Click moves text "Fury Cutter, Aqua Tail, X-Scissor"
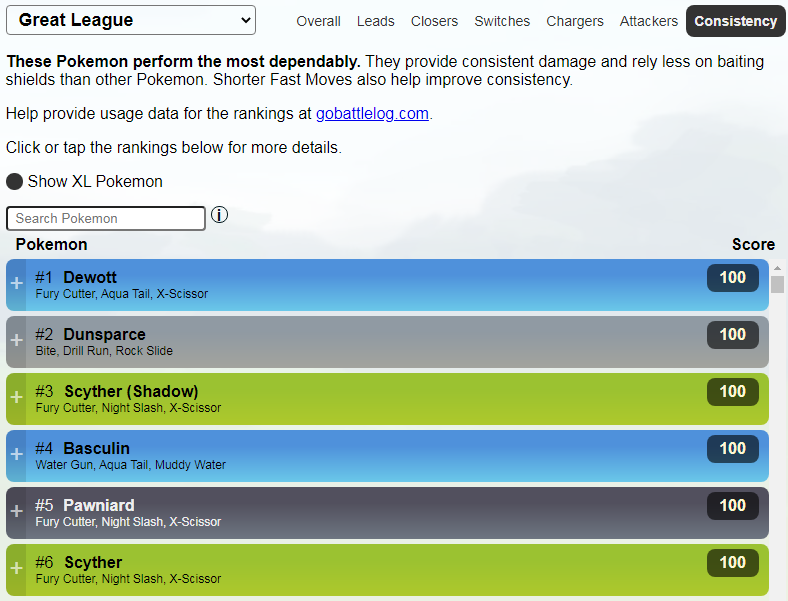788x601 pixels. click(x=122, y=294)
